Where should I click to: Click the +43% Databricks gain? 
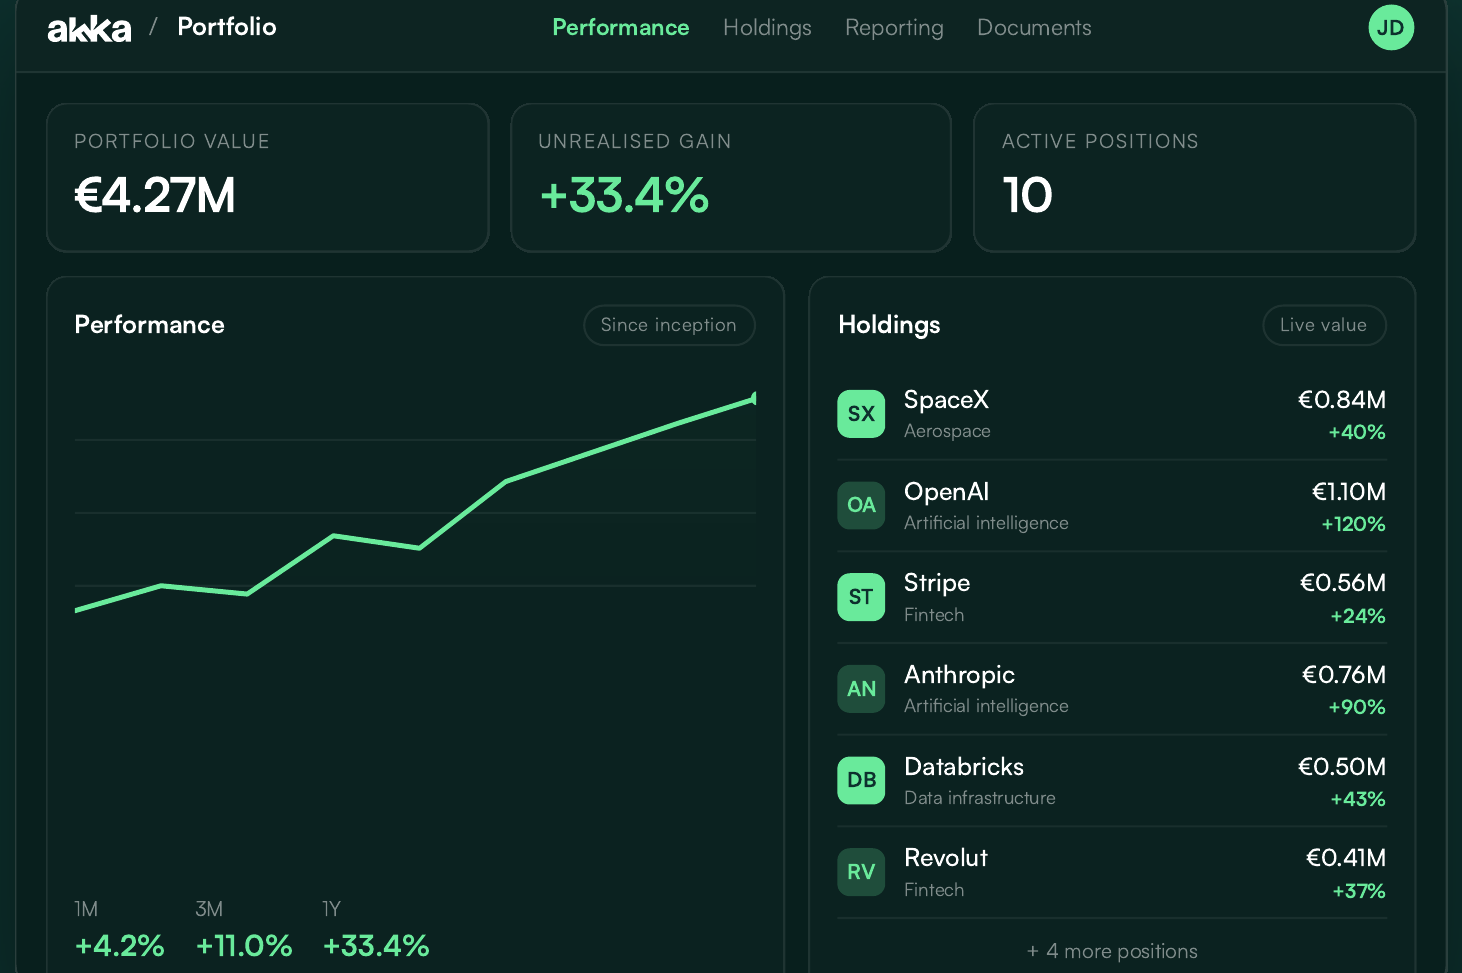pos(1358,799)
